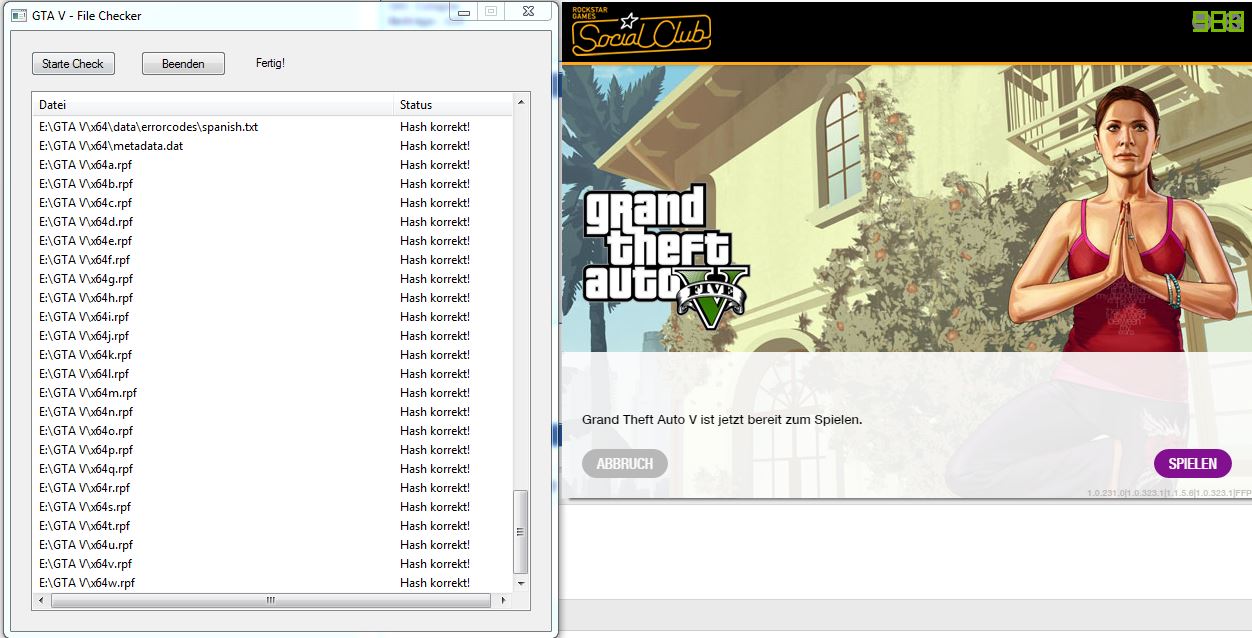Viewport: 1252px width, 638px height.
Task: Select row E:\GTA V\x64\data\errorcodes\spanish.txt
Action: point(272,127)
